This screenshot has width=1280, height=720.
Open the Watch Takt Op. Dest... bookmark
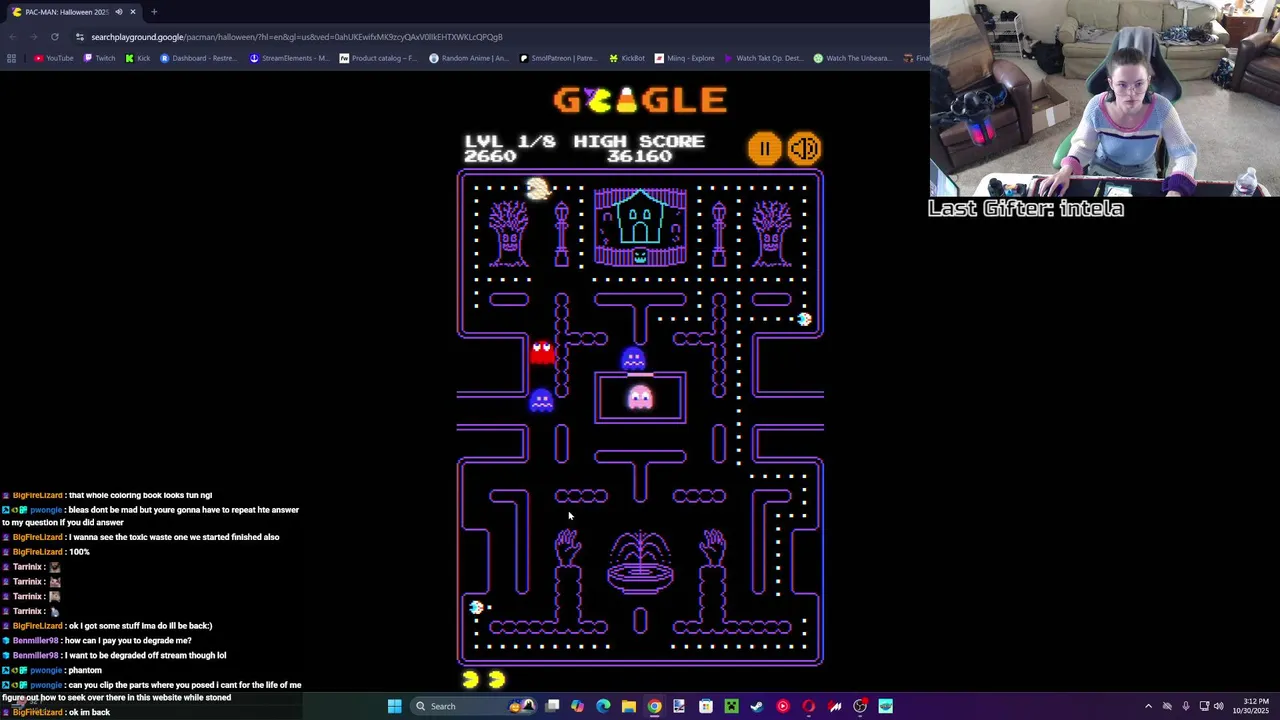point(763,58)
